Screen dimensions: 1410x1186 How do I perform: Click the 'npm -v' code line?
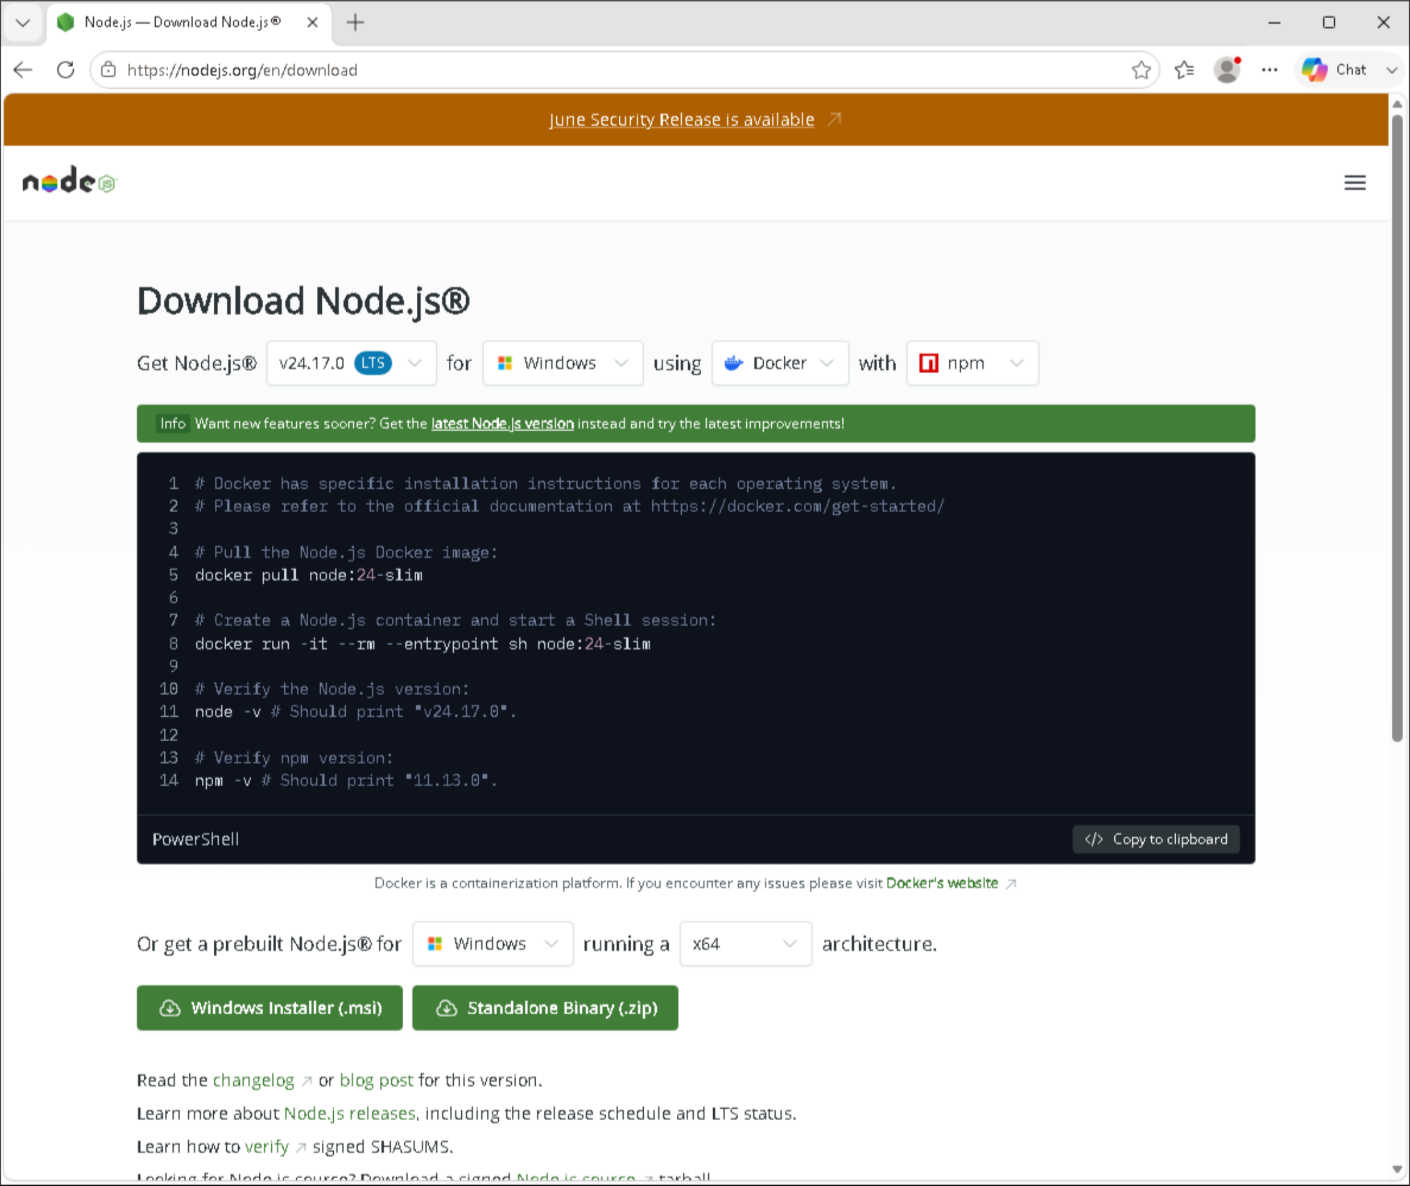tap(346, 780)
